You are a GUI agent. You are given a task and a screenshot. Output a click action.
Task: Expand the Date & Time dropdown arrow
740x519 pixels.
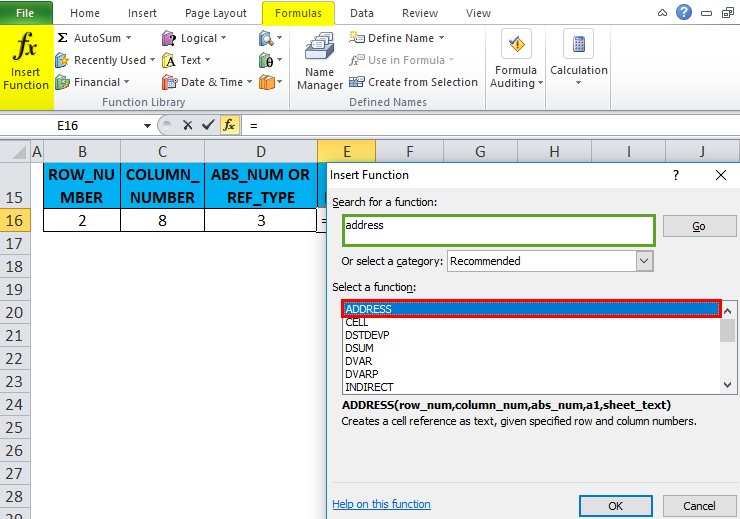tap(249, 82)
